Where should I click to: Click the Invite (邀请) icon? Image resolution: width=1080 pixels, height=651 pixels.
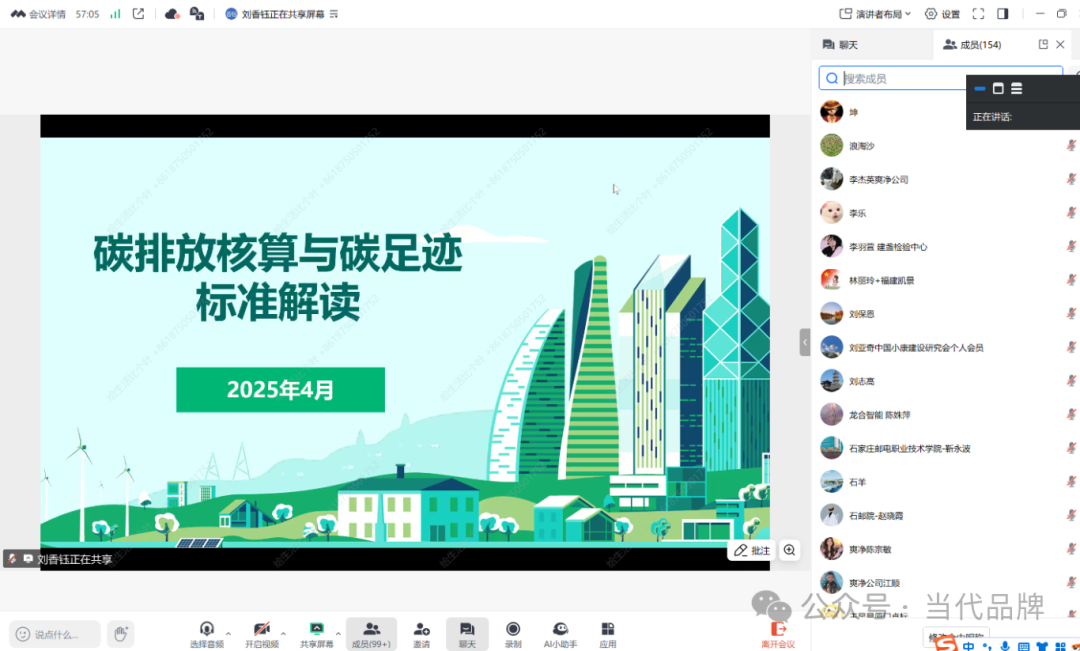click(x=421, y=633)
